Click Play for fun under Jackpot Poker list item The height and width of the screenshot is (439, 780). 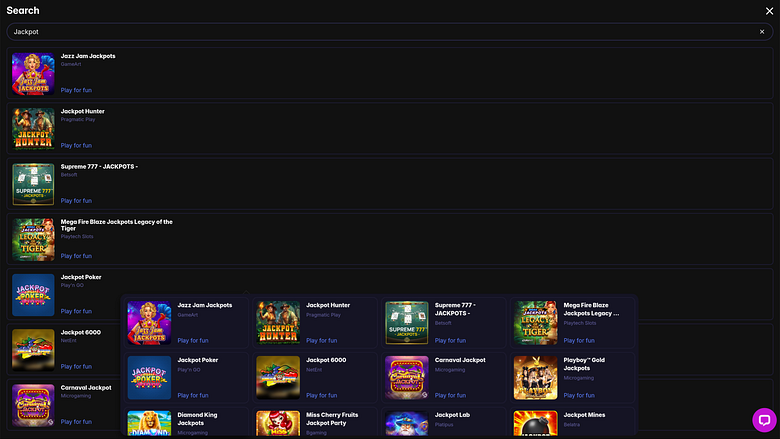point(76,311)
